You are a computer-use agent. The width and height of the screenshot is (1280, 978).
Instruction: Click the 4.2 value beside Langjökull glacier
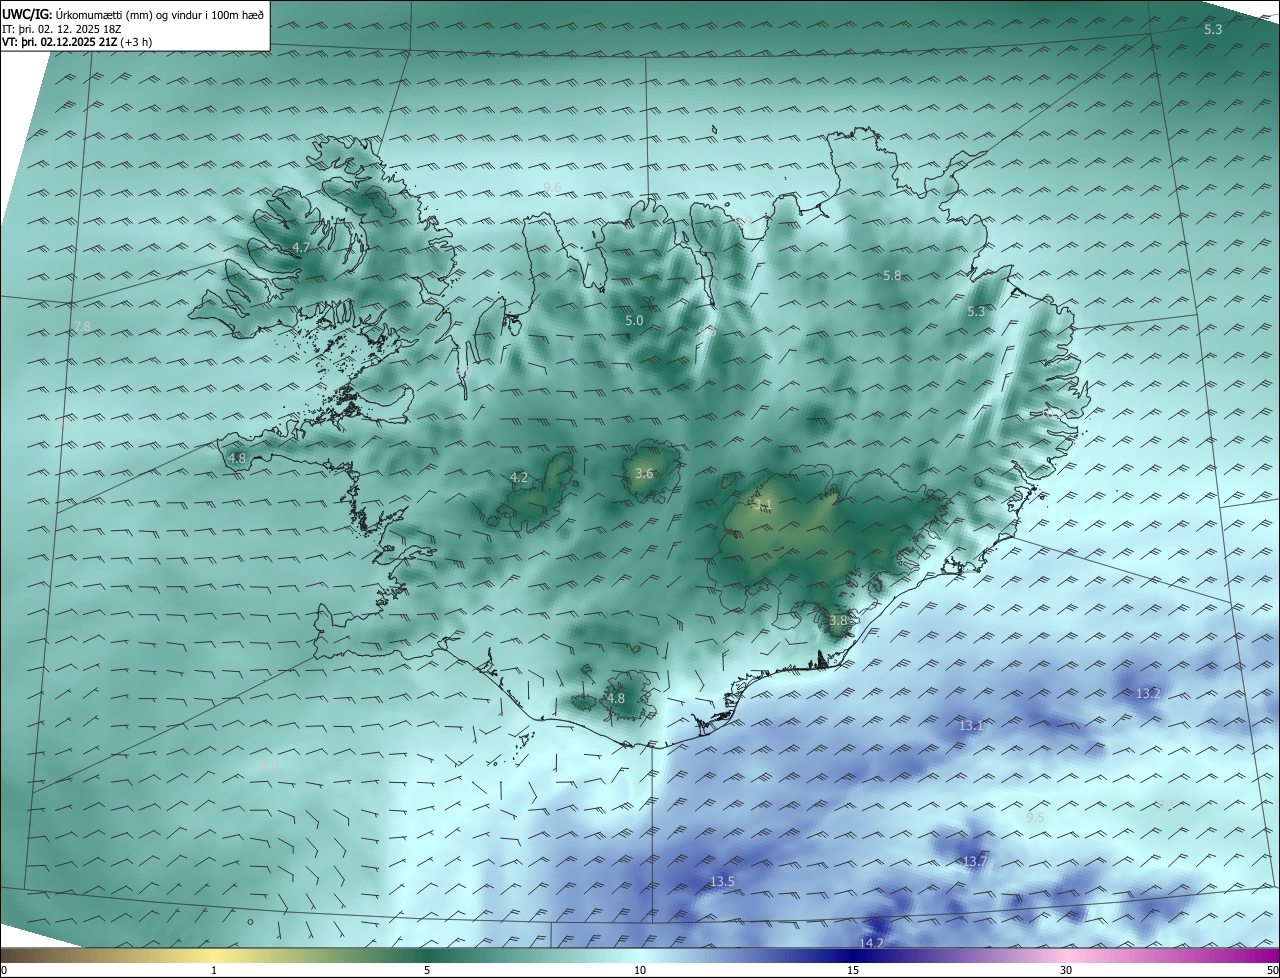(518, 477)
